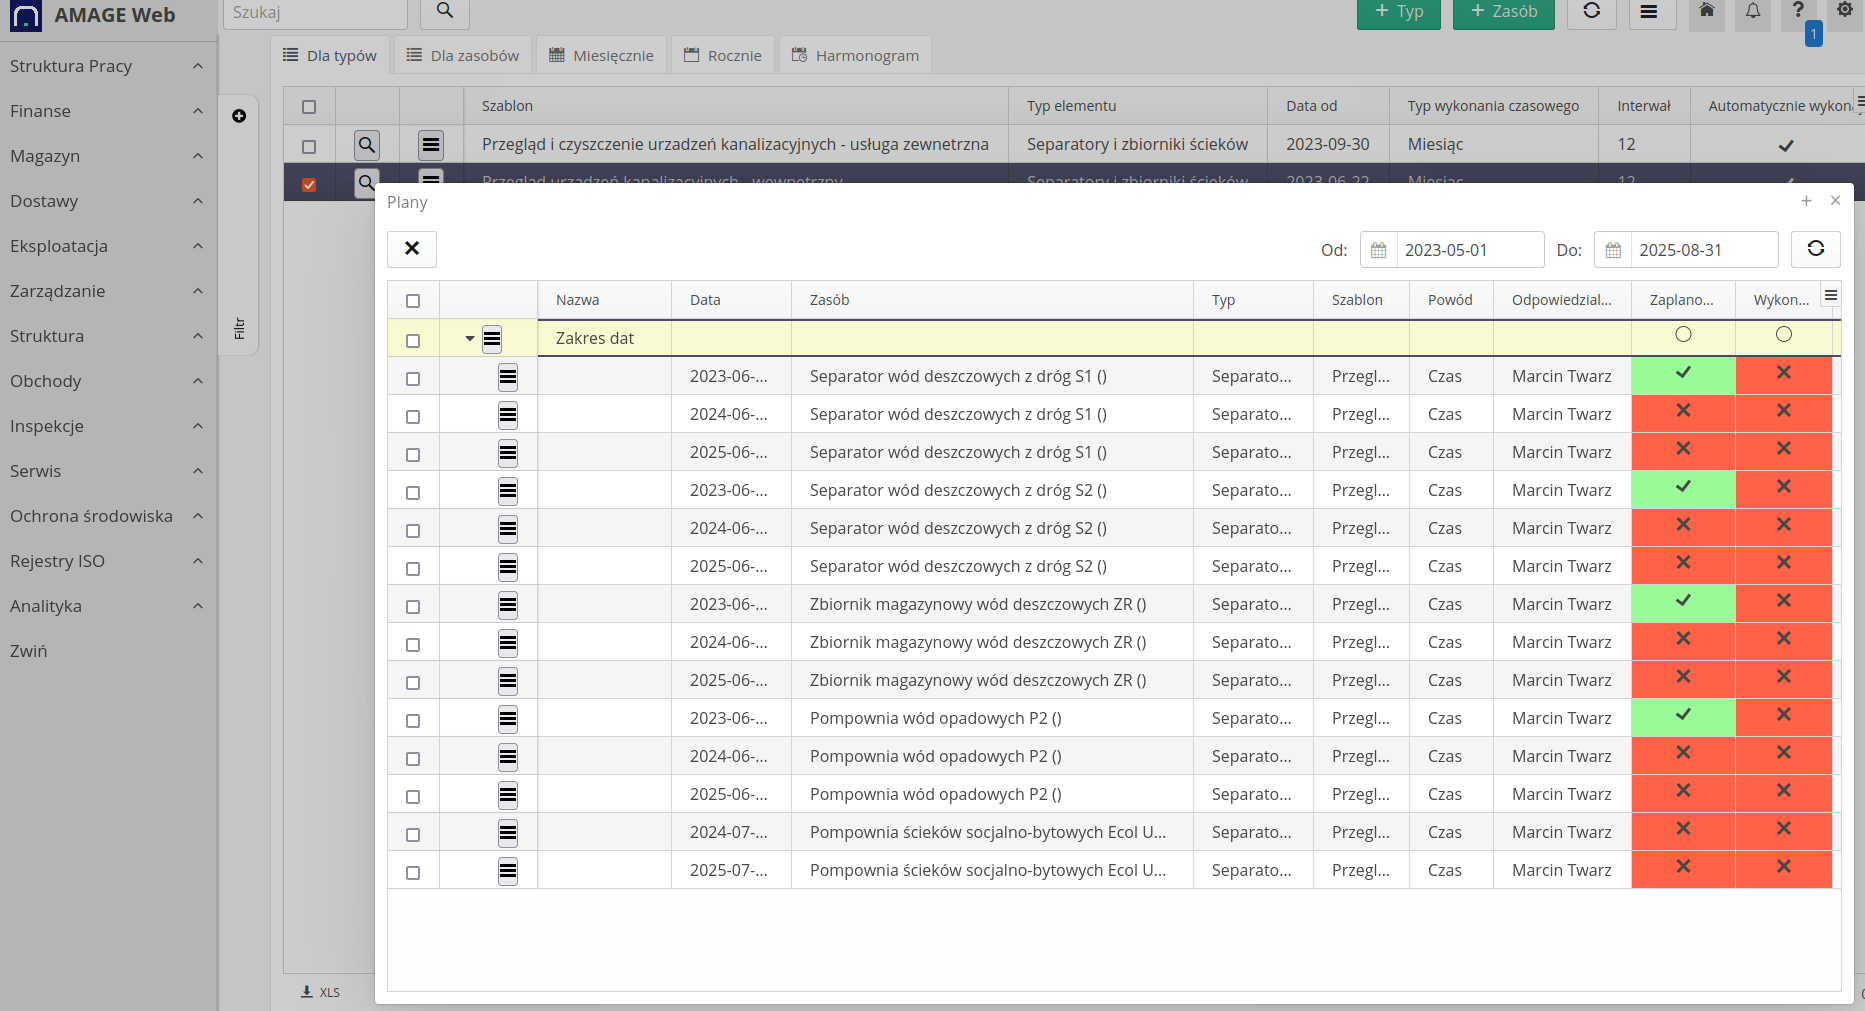This screenshot has width=1865, height=1011.
Task: Select the Zaplanowane radio in Zakres dat row
Action: pyautogui.click(x=1683, y=335)
